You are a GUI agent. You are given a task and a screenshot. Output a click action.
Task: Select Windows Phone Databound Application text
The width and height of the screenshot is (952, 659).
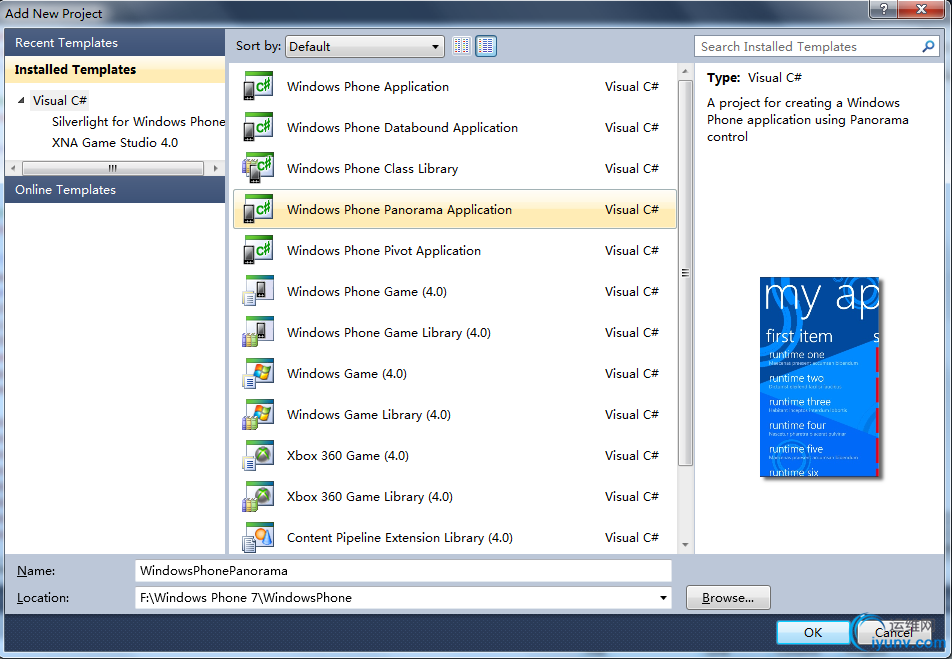[403, 128]
